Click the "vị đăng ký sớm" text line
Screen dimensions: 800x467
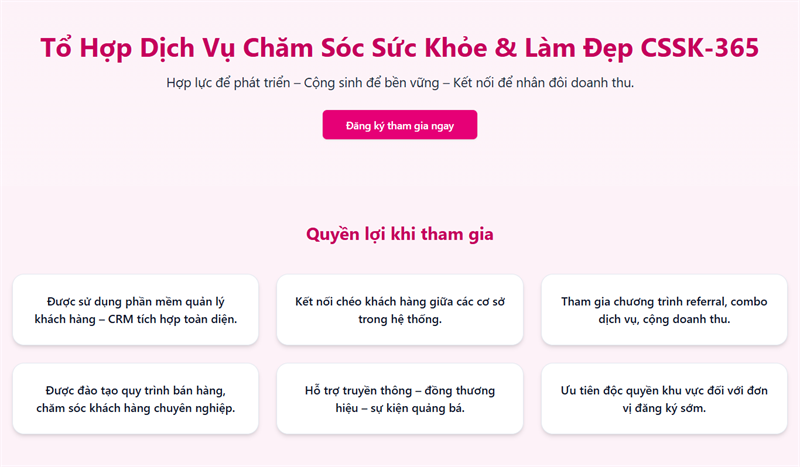[663, 408]
